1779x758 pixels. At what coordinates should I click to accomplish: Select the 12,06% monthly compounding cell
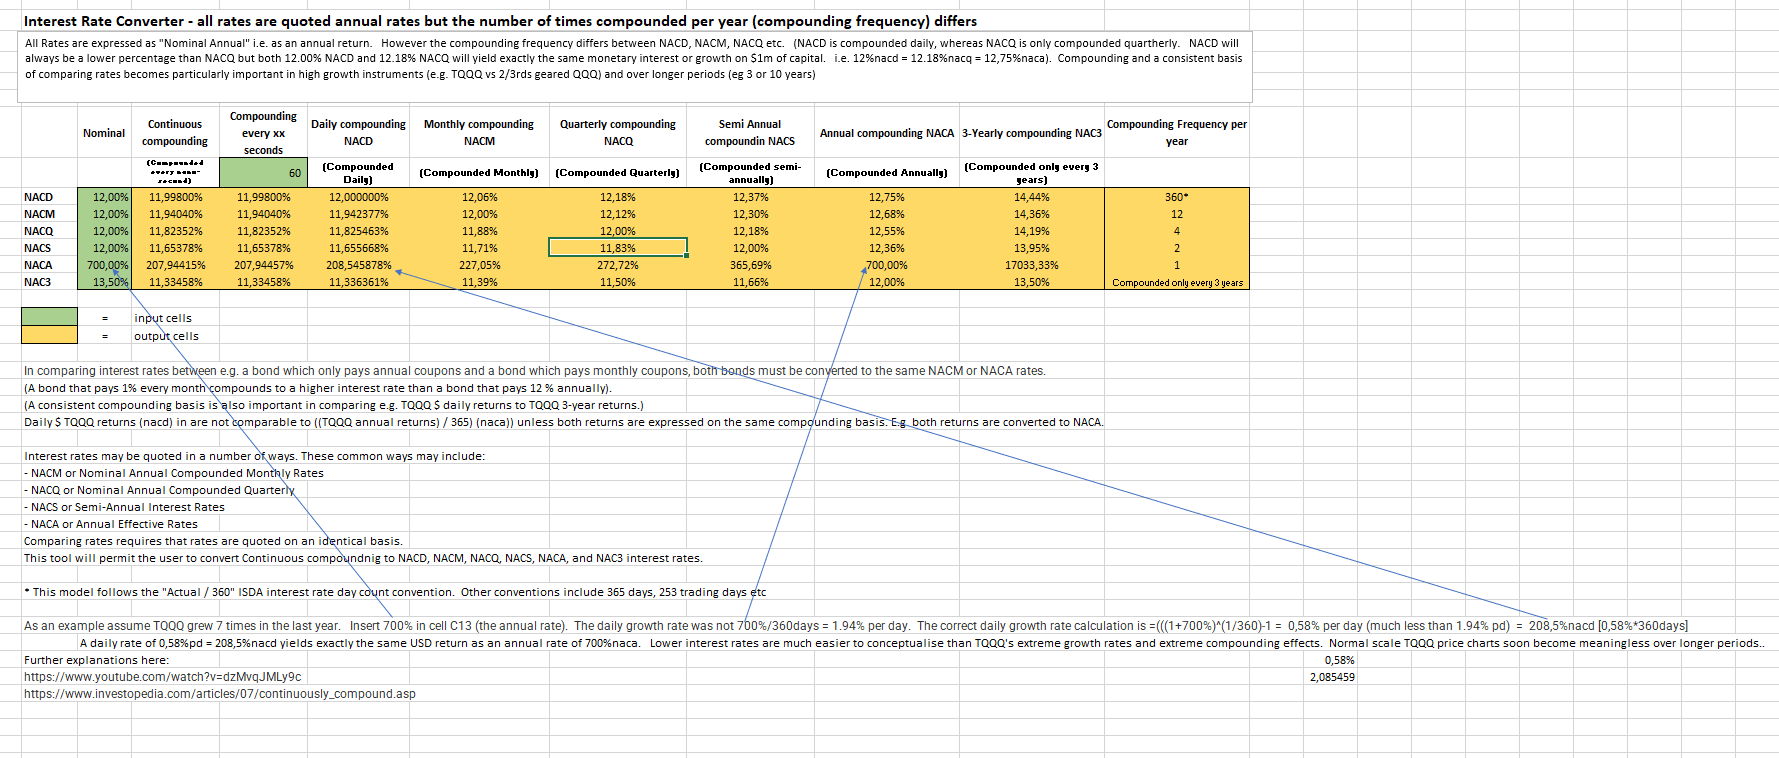[x=479, y=197]
